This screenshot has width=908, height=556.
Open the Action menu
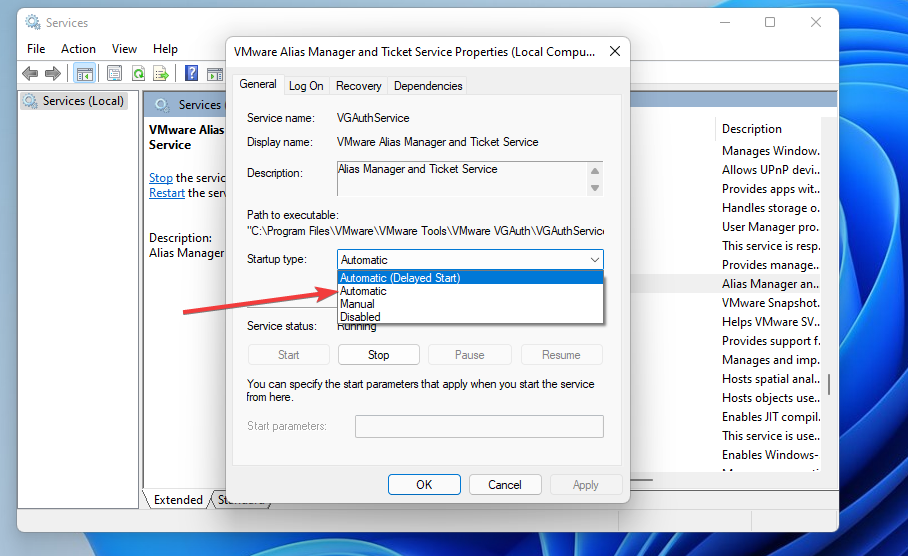(78, 49)
